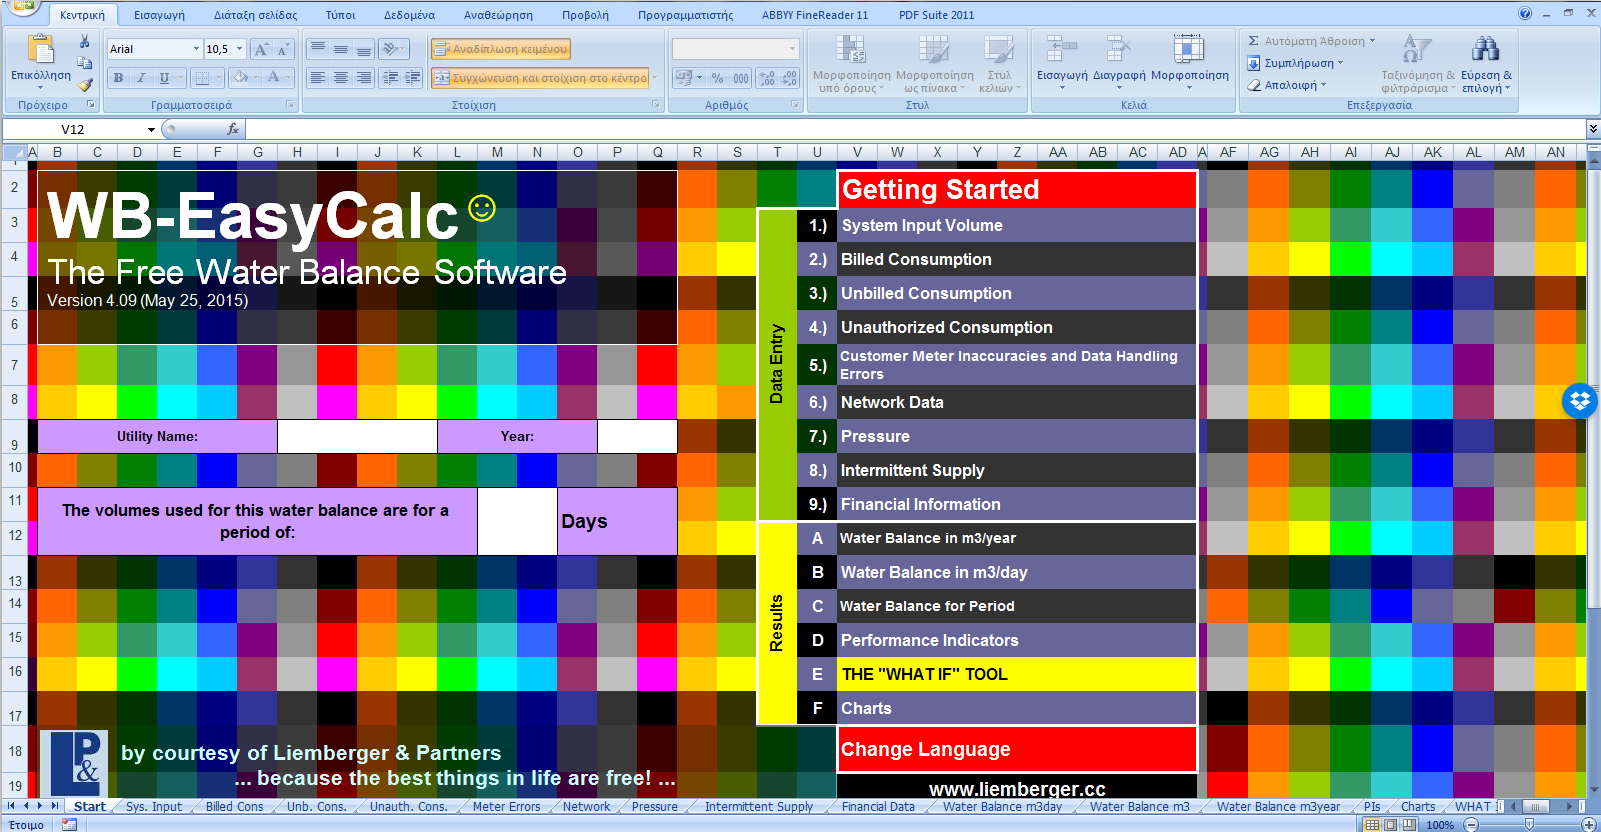The width and height of the screenshot is (1601, 832).
Task: Click the zoom slider handle
Action: coord(1530,825)
